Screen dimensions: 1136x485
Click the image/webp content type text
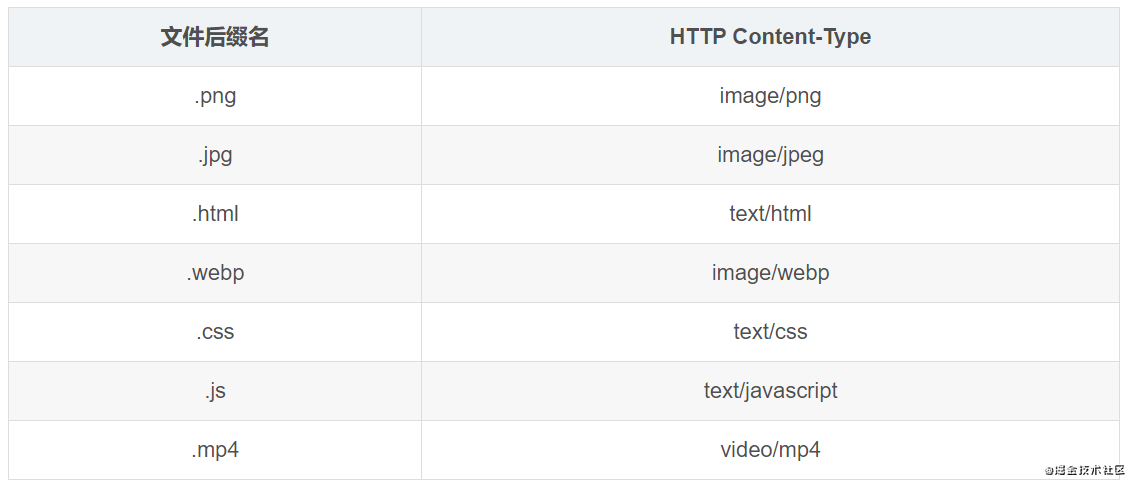(770, 273)
